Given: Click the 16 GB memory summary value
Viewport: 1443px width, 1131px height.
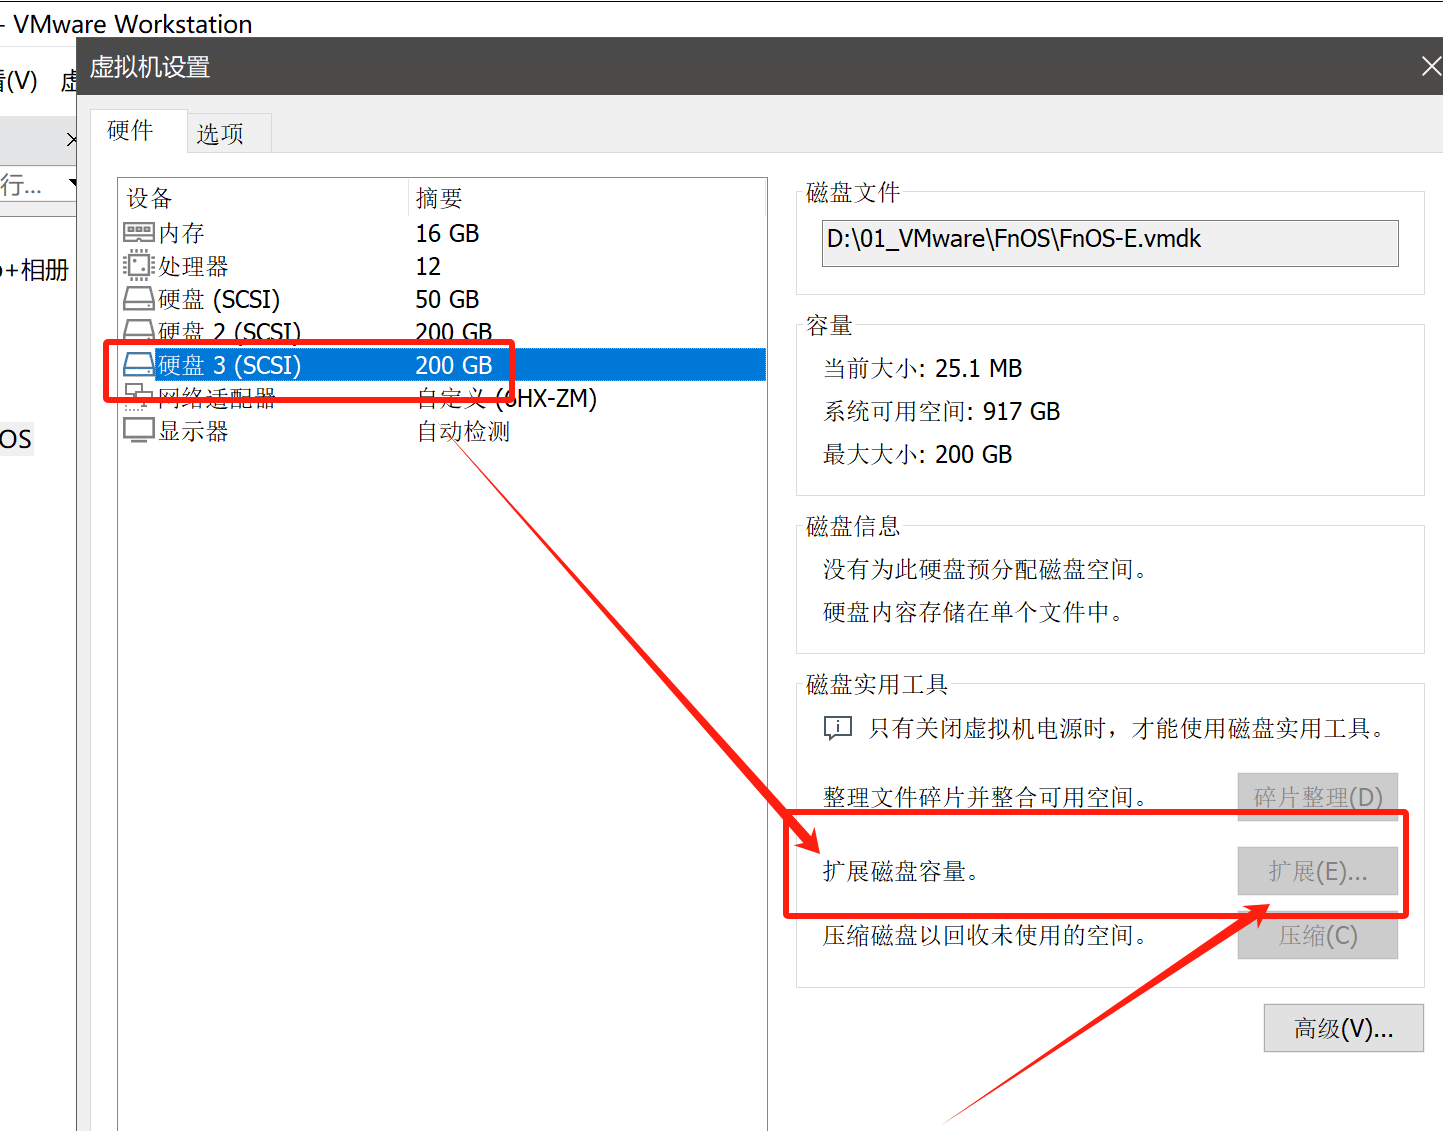Looking at the screenshot, I should click(x=447, y=233).
